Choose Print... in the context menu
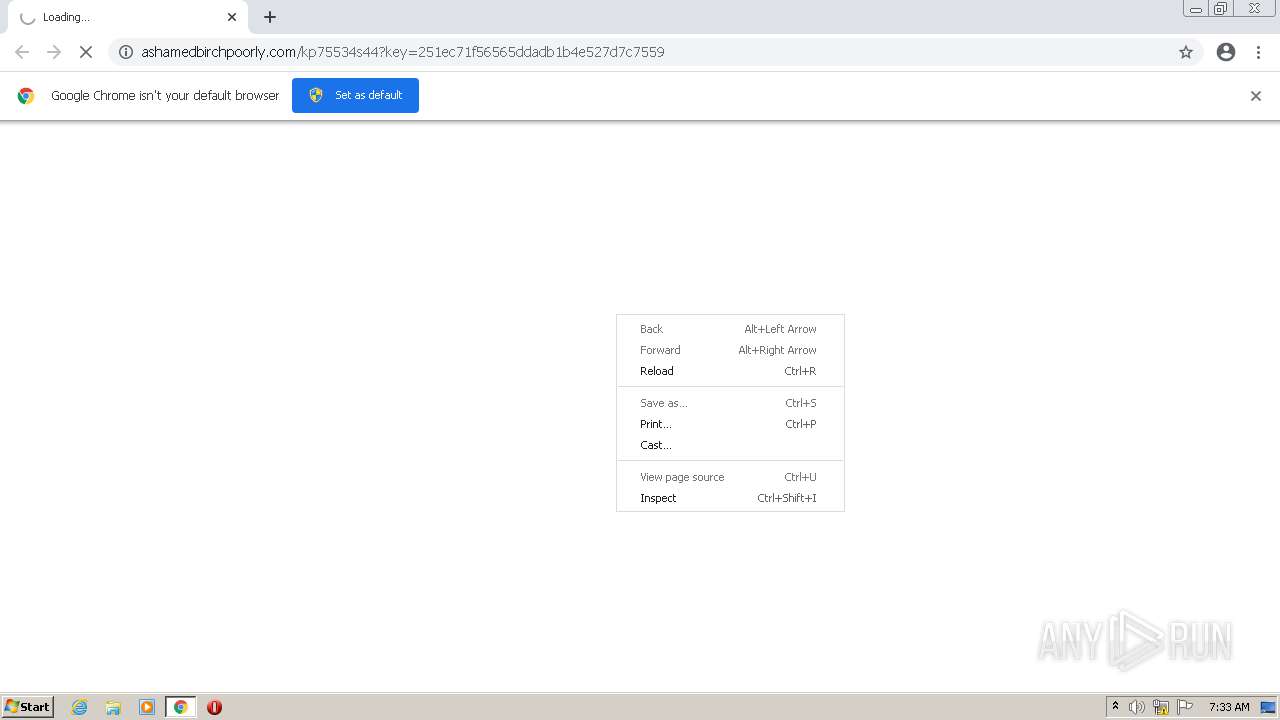1280x720 pixels. tap(730, 424)
